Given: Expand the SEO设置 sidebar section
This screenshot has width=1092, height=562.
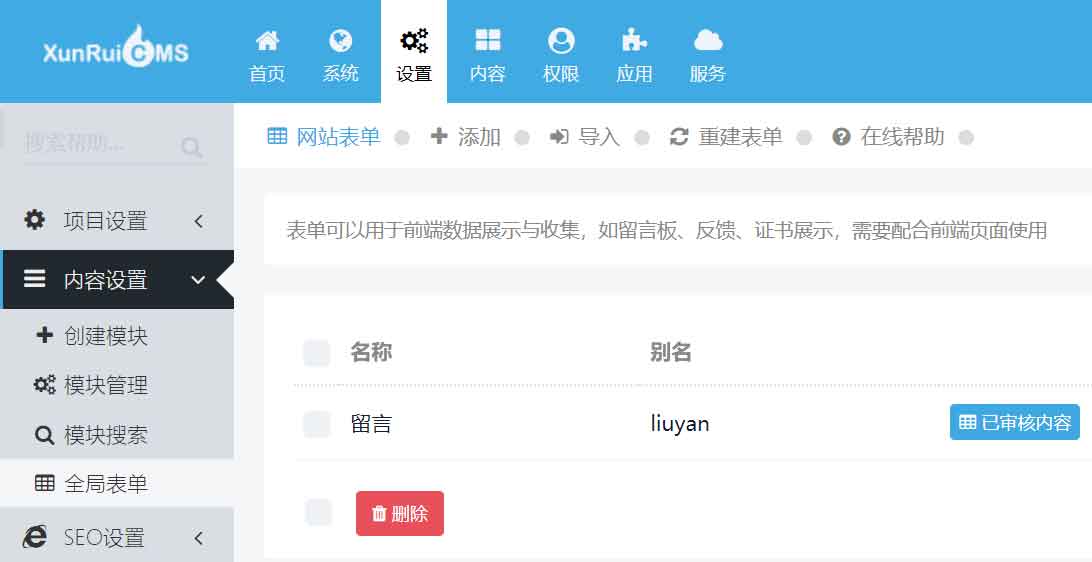Looking at the screenshot, I should tap(117, 537).
